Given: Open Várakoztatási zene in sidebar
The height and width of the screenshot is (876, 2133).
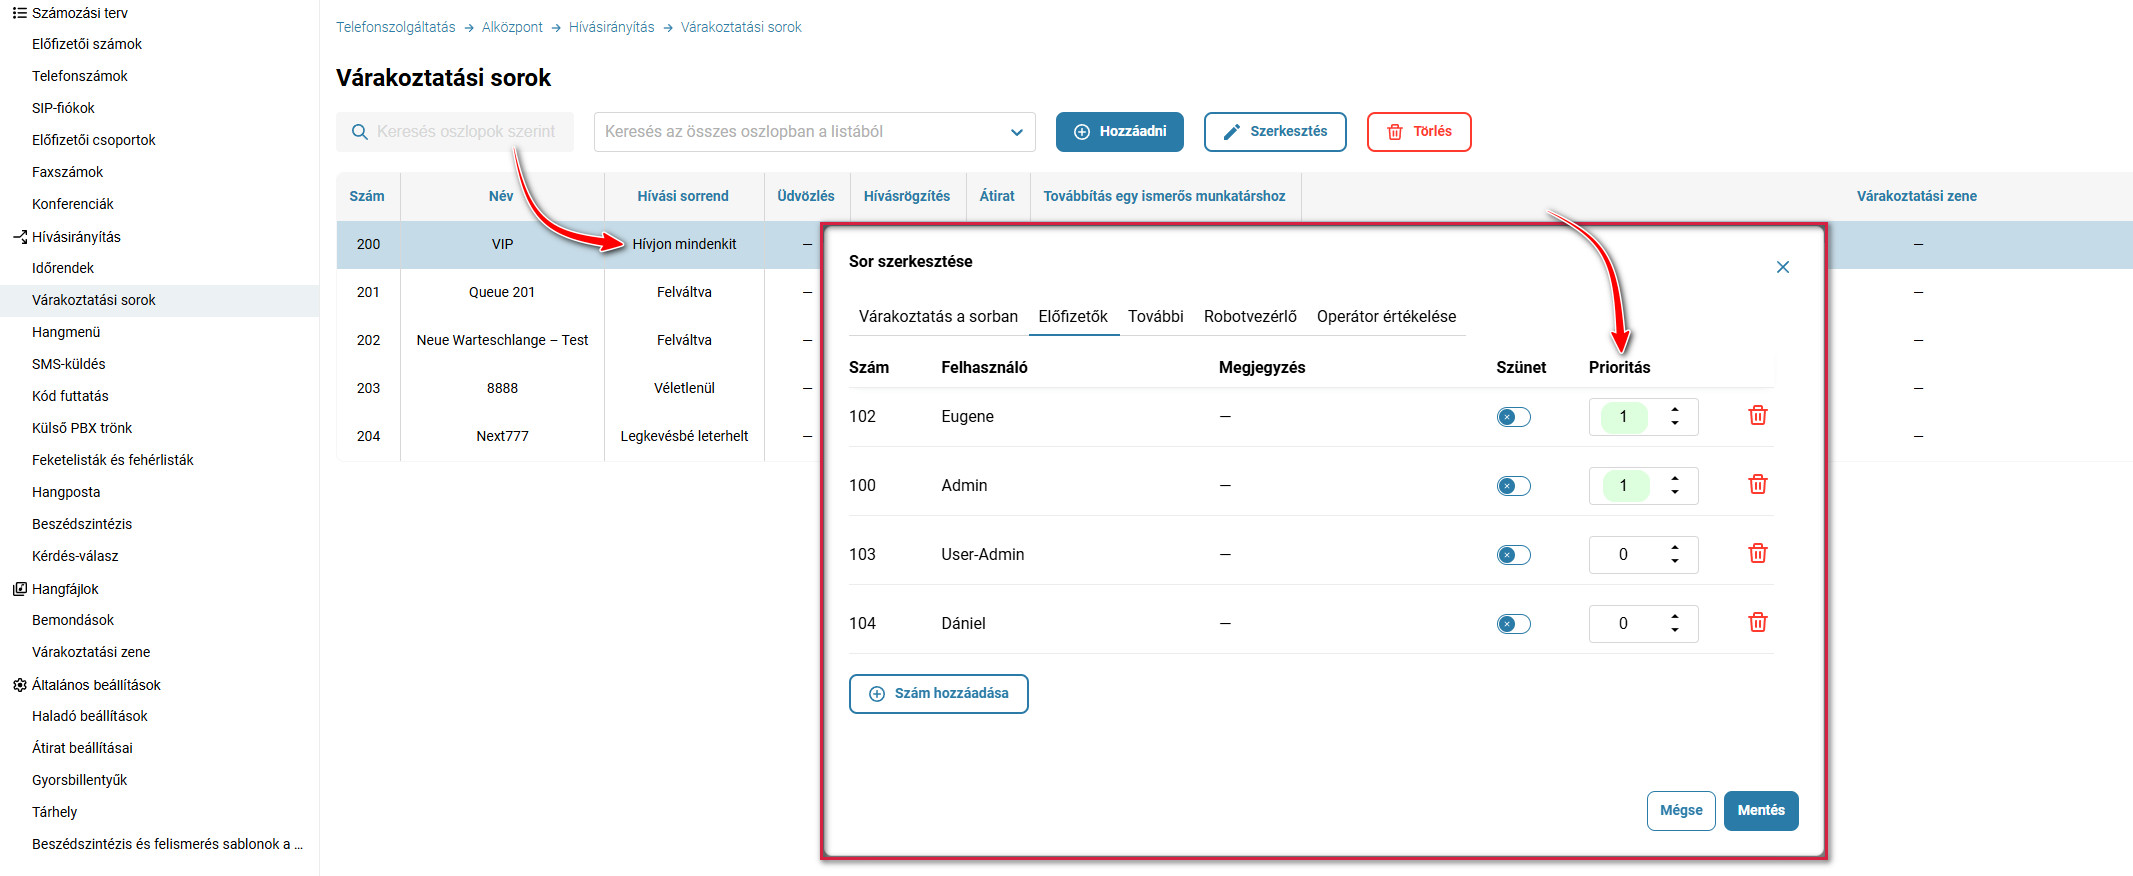Looking at the screenshot, I should [91, 652].
